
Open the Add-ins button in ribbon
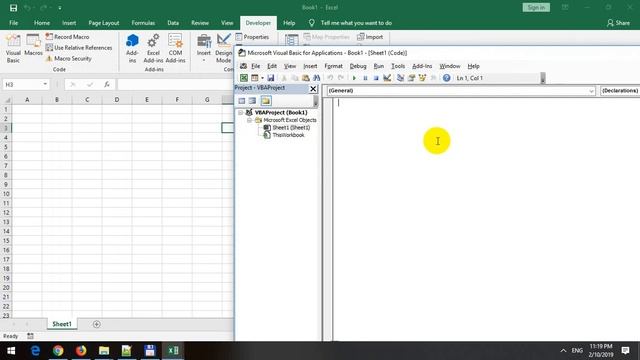pyautogui.click(x=132, y=48)
